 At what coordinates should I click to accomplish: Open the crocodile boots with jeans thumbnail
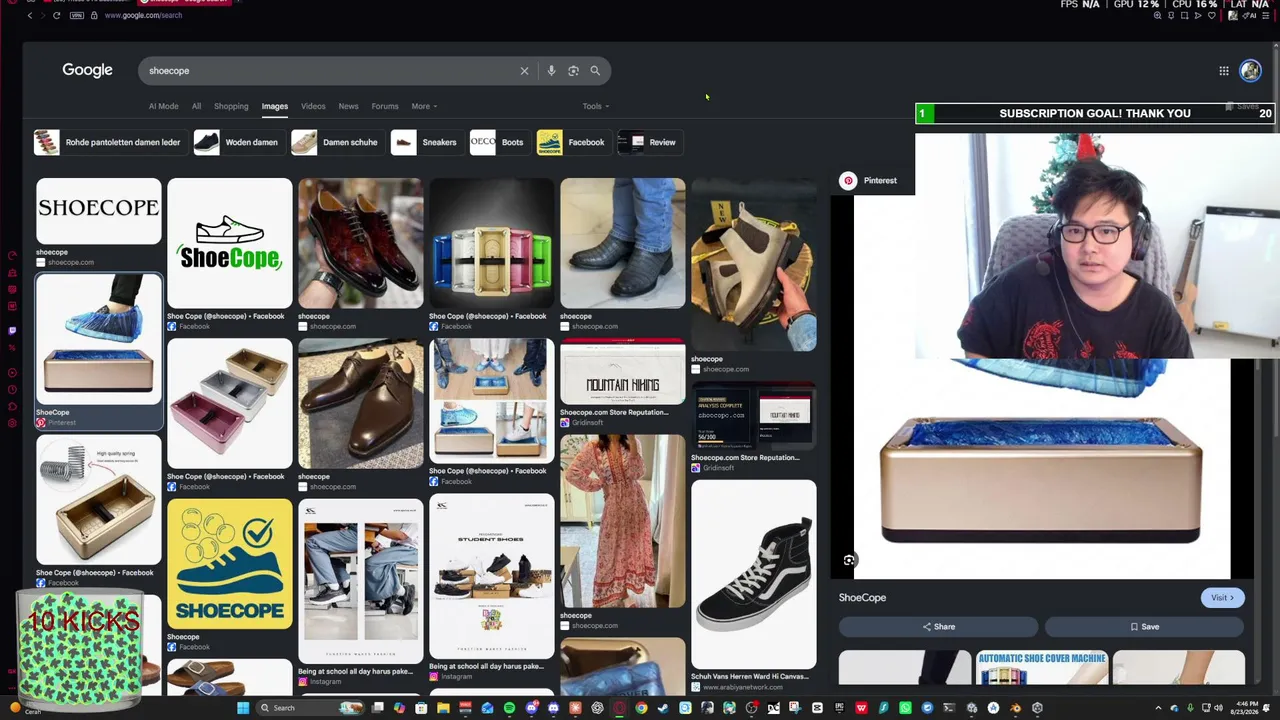pyautogui.click(x=622, y=243)
